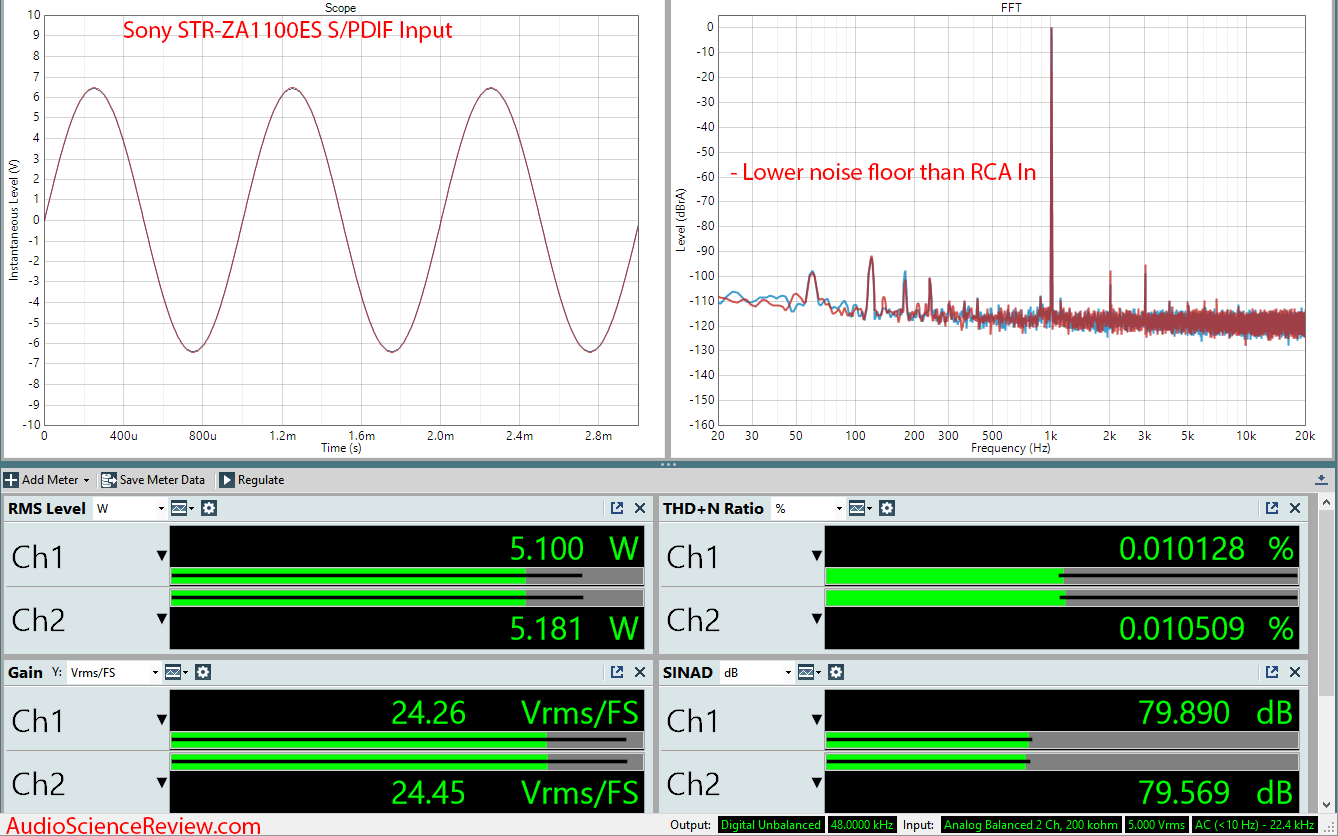Pop out the THD+N Ratio meter
The width and height of the screenshot is (1338, 836).
coord(1272,508)
